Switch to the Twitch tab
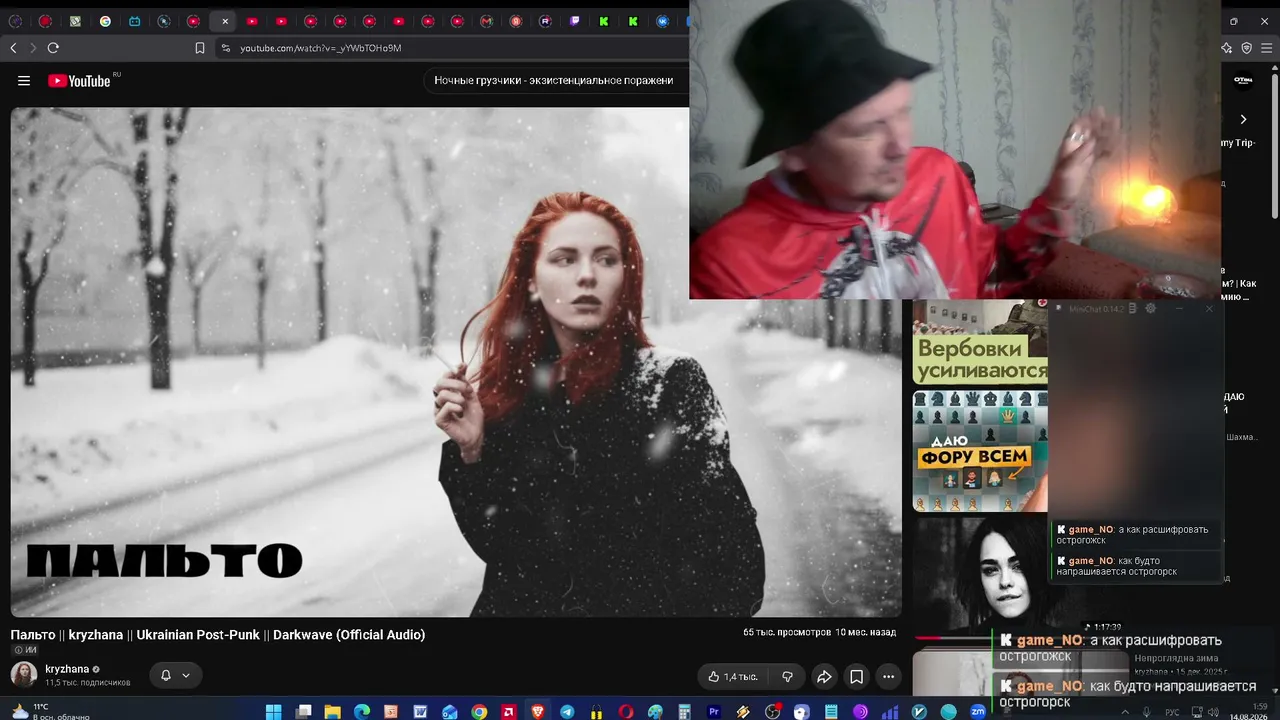Image resolution: width=1280 pixels, height=720 pixels. [x=575, y=21]
